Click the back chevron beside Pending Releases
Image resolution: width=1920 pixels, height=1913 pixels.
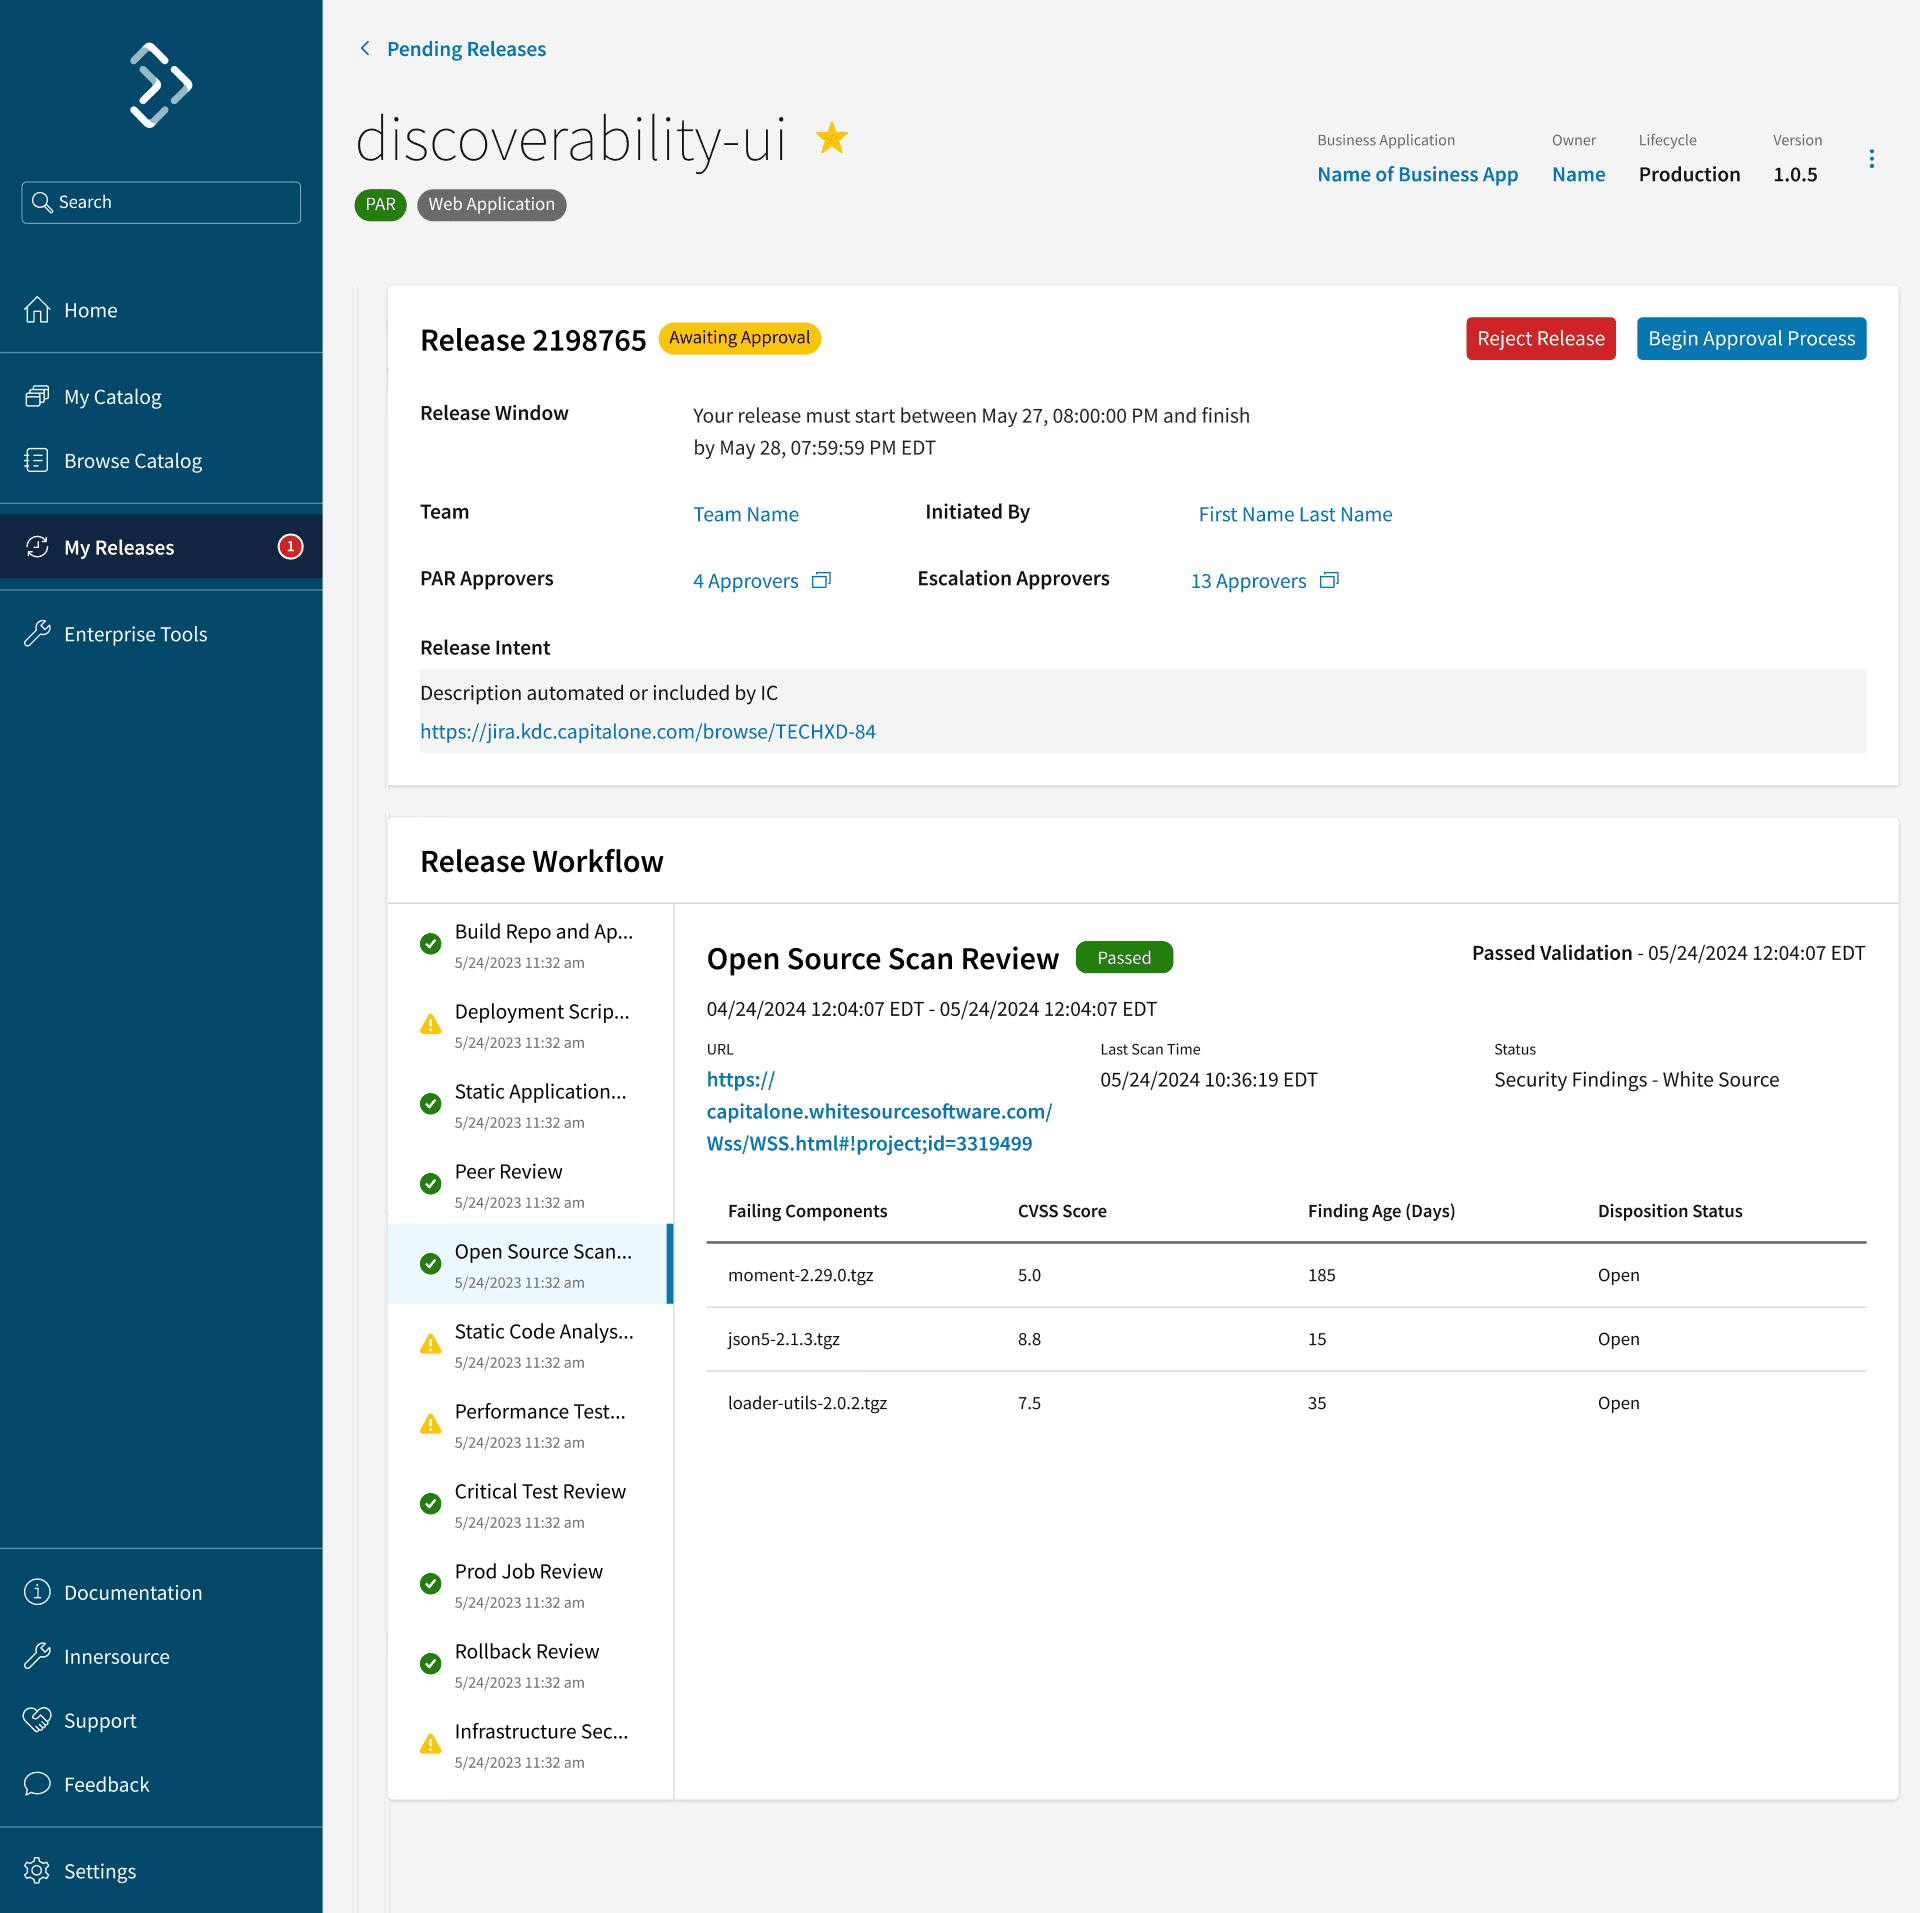(365, 48)
